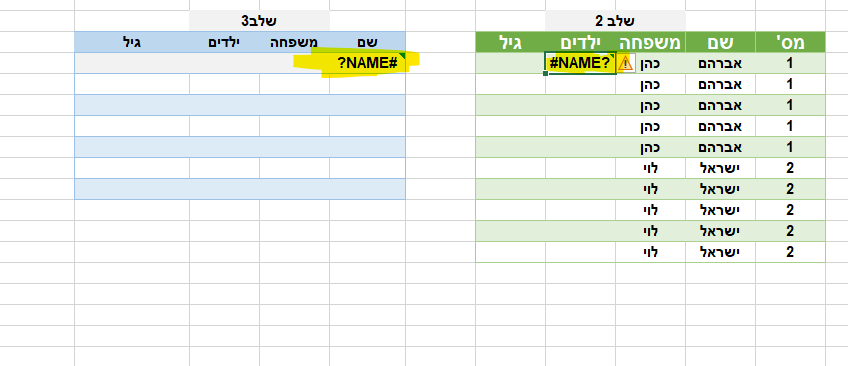This screenshot has height=366, width=848.
Task: Click first ישראל name cell
Action: click(720, 168)
